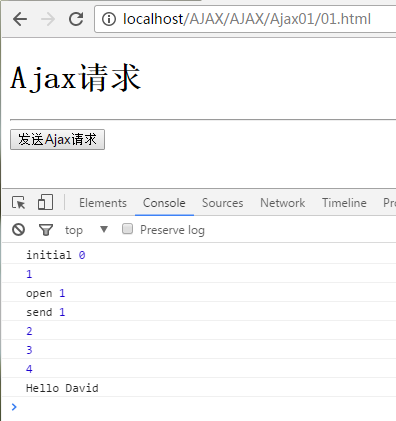The image size is (396, 421).
Task: Click the console line showing 4
Action: 199,369
